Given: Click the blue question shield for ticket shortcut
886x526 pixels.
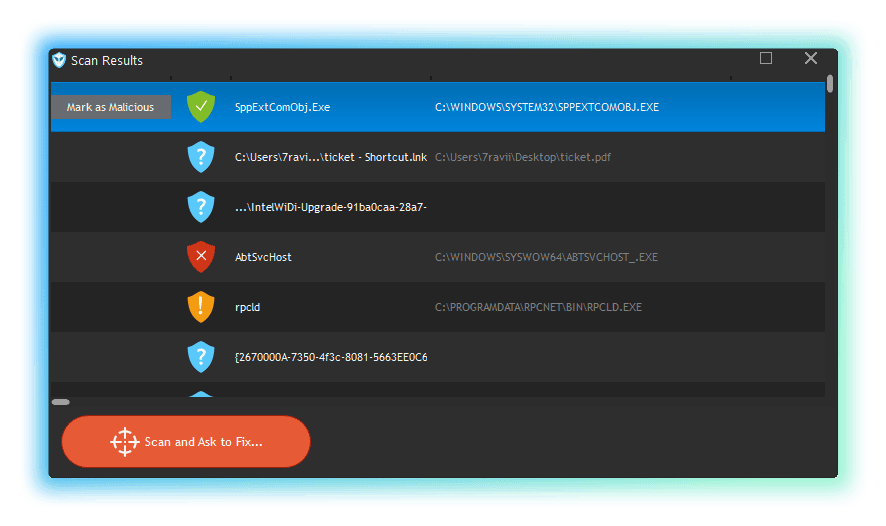Looking at the screenshot, I should tap(201, 157).
